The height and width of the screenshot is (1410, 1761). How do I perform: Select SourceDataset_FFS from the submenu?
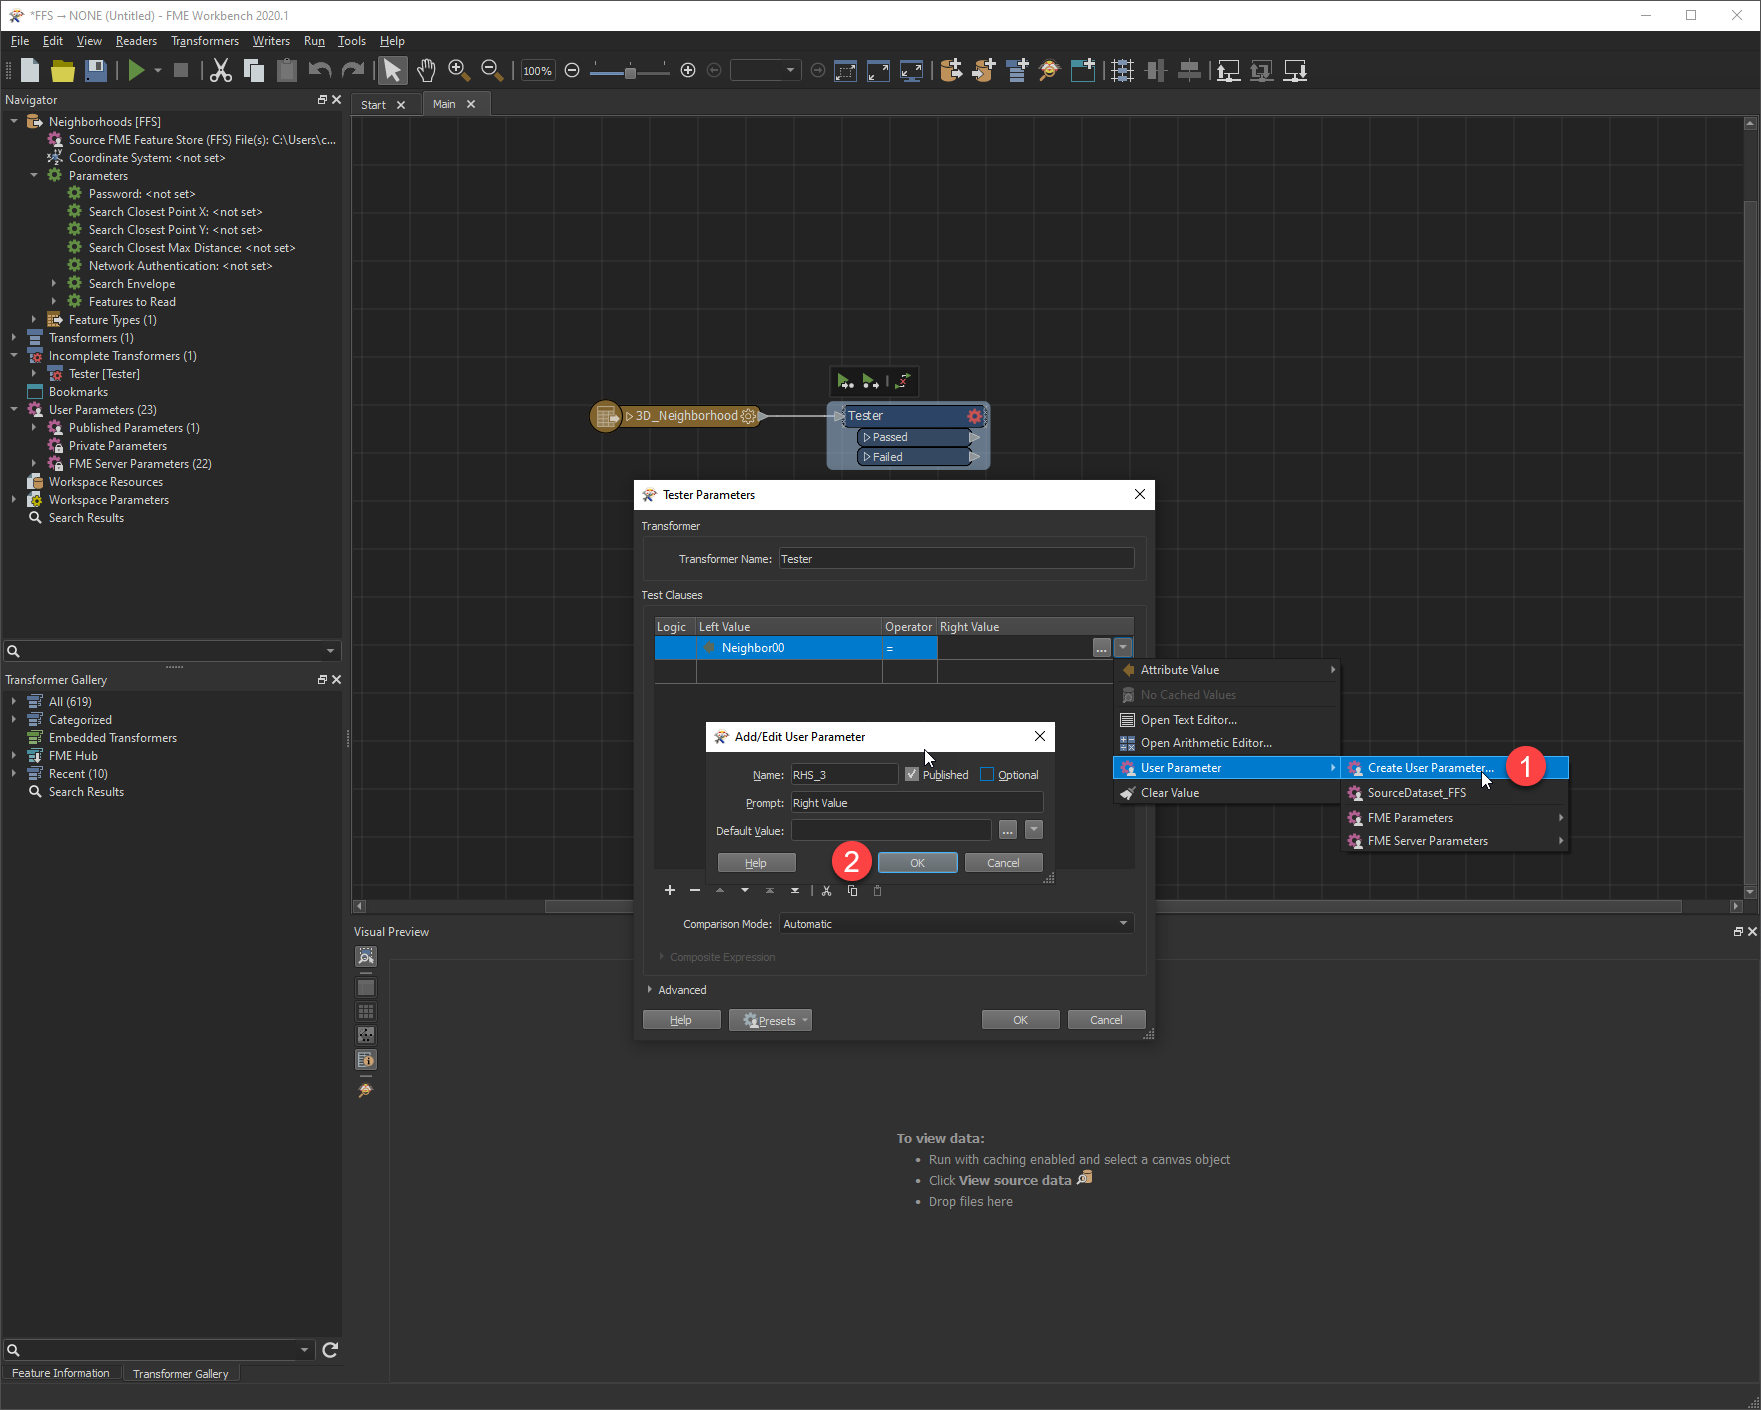coord(1417,793)
